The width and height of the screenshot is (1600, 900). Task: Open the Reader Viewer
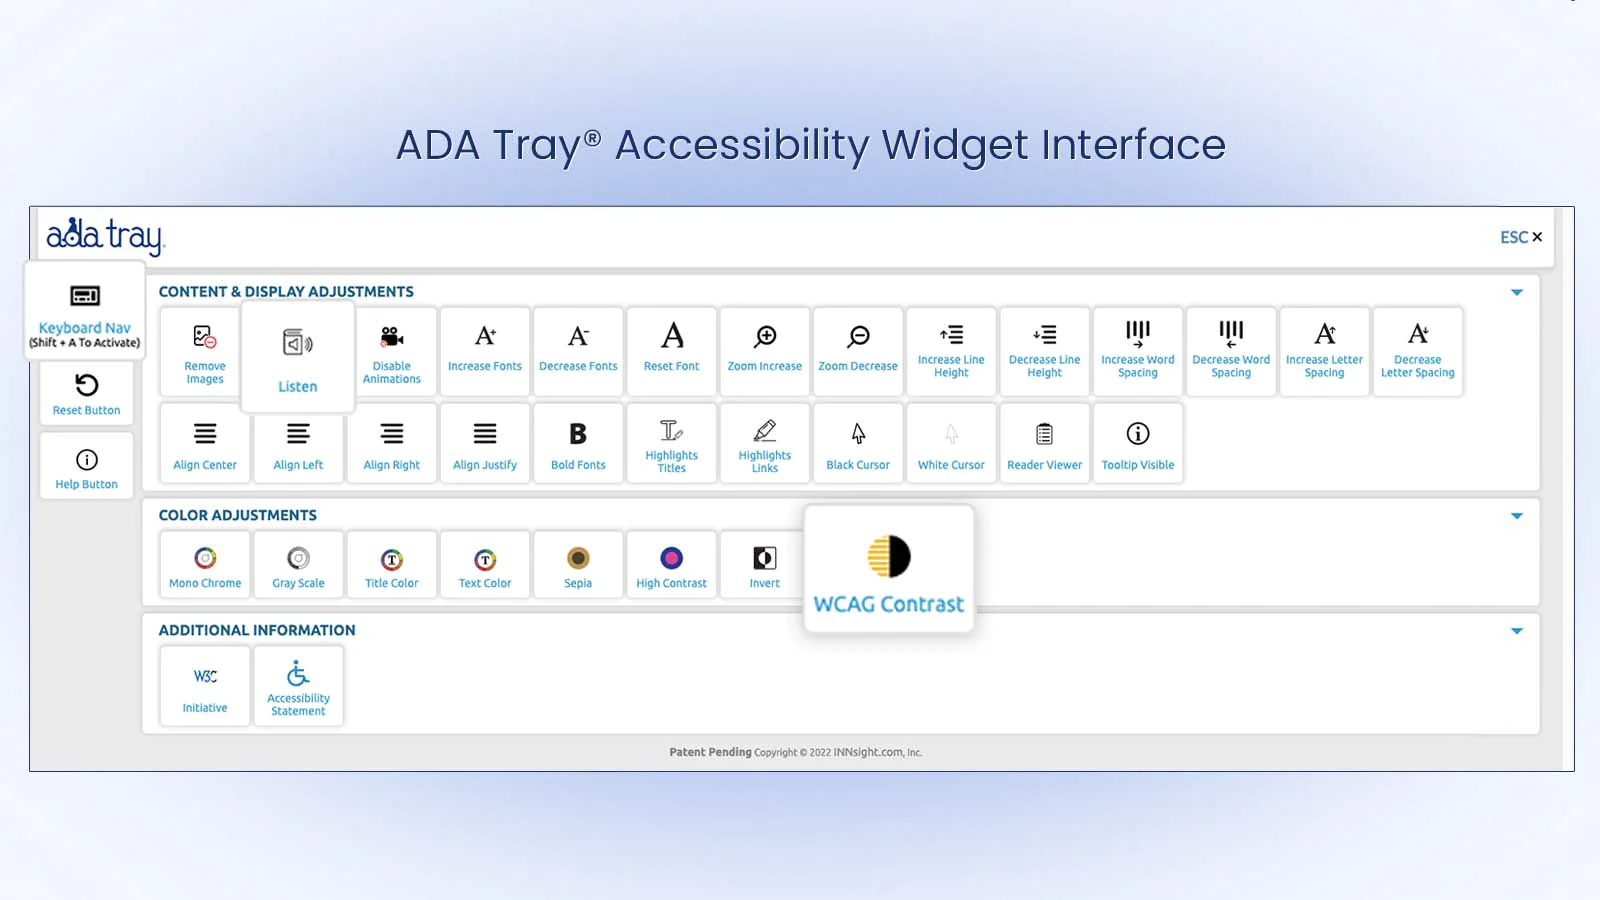[1045, 444]
